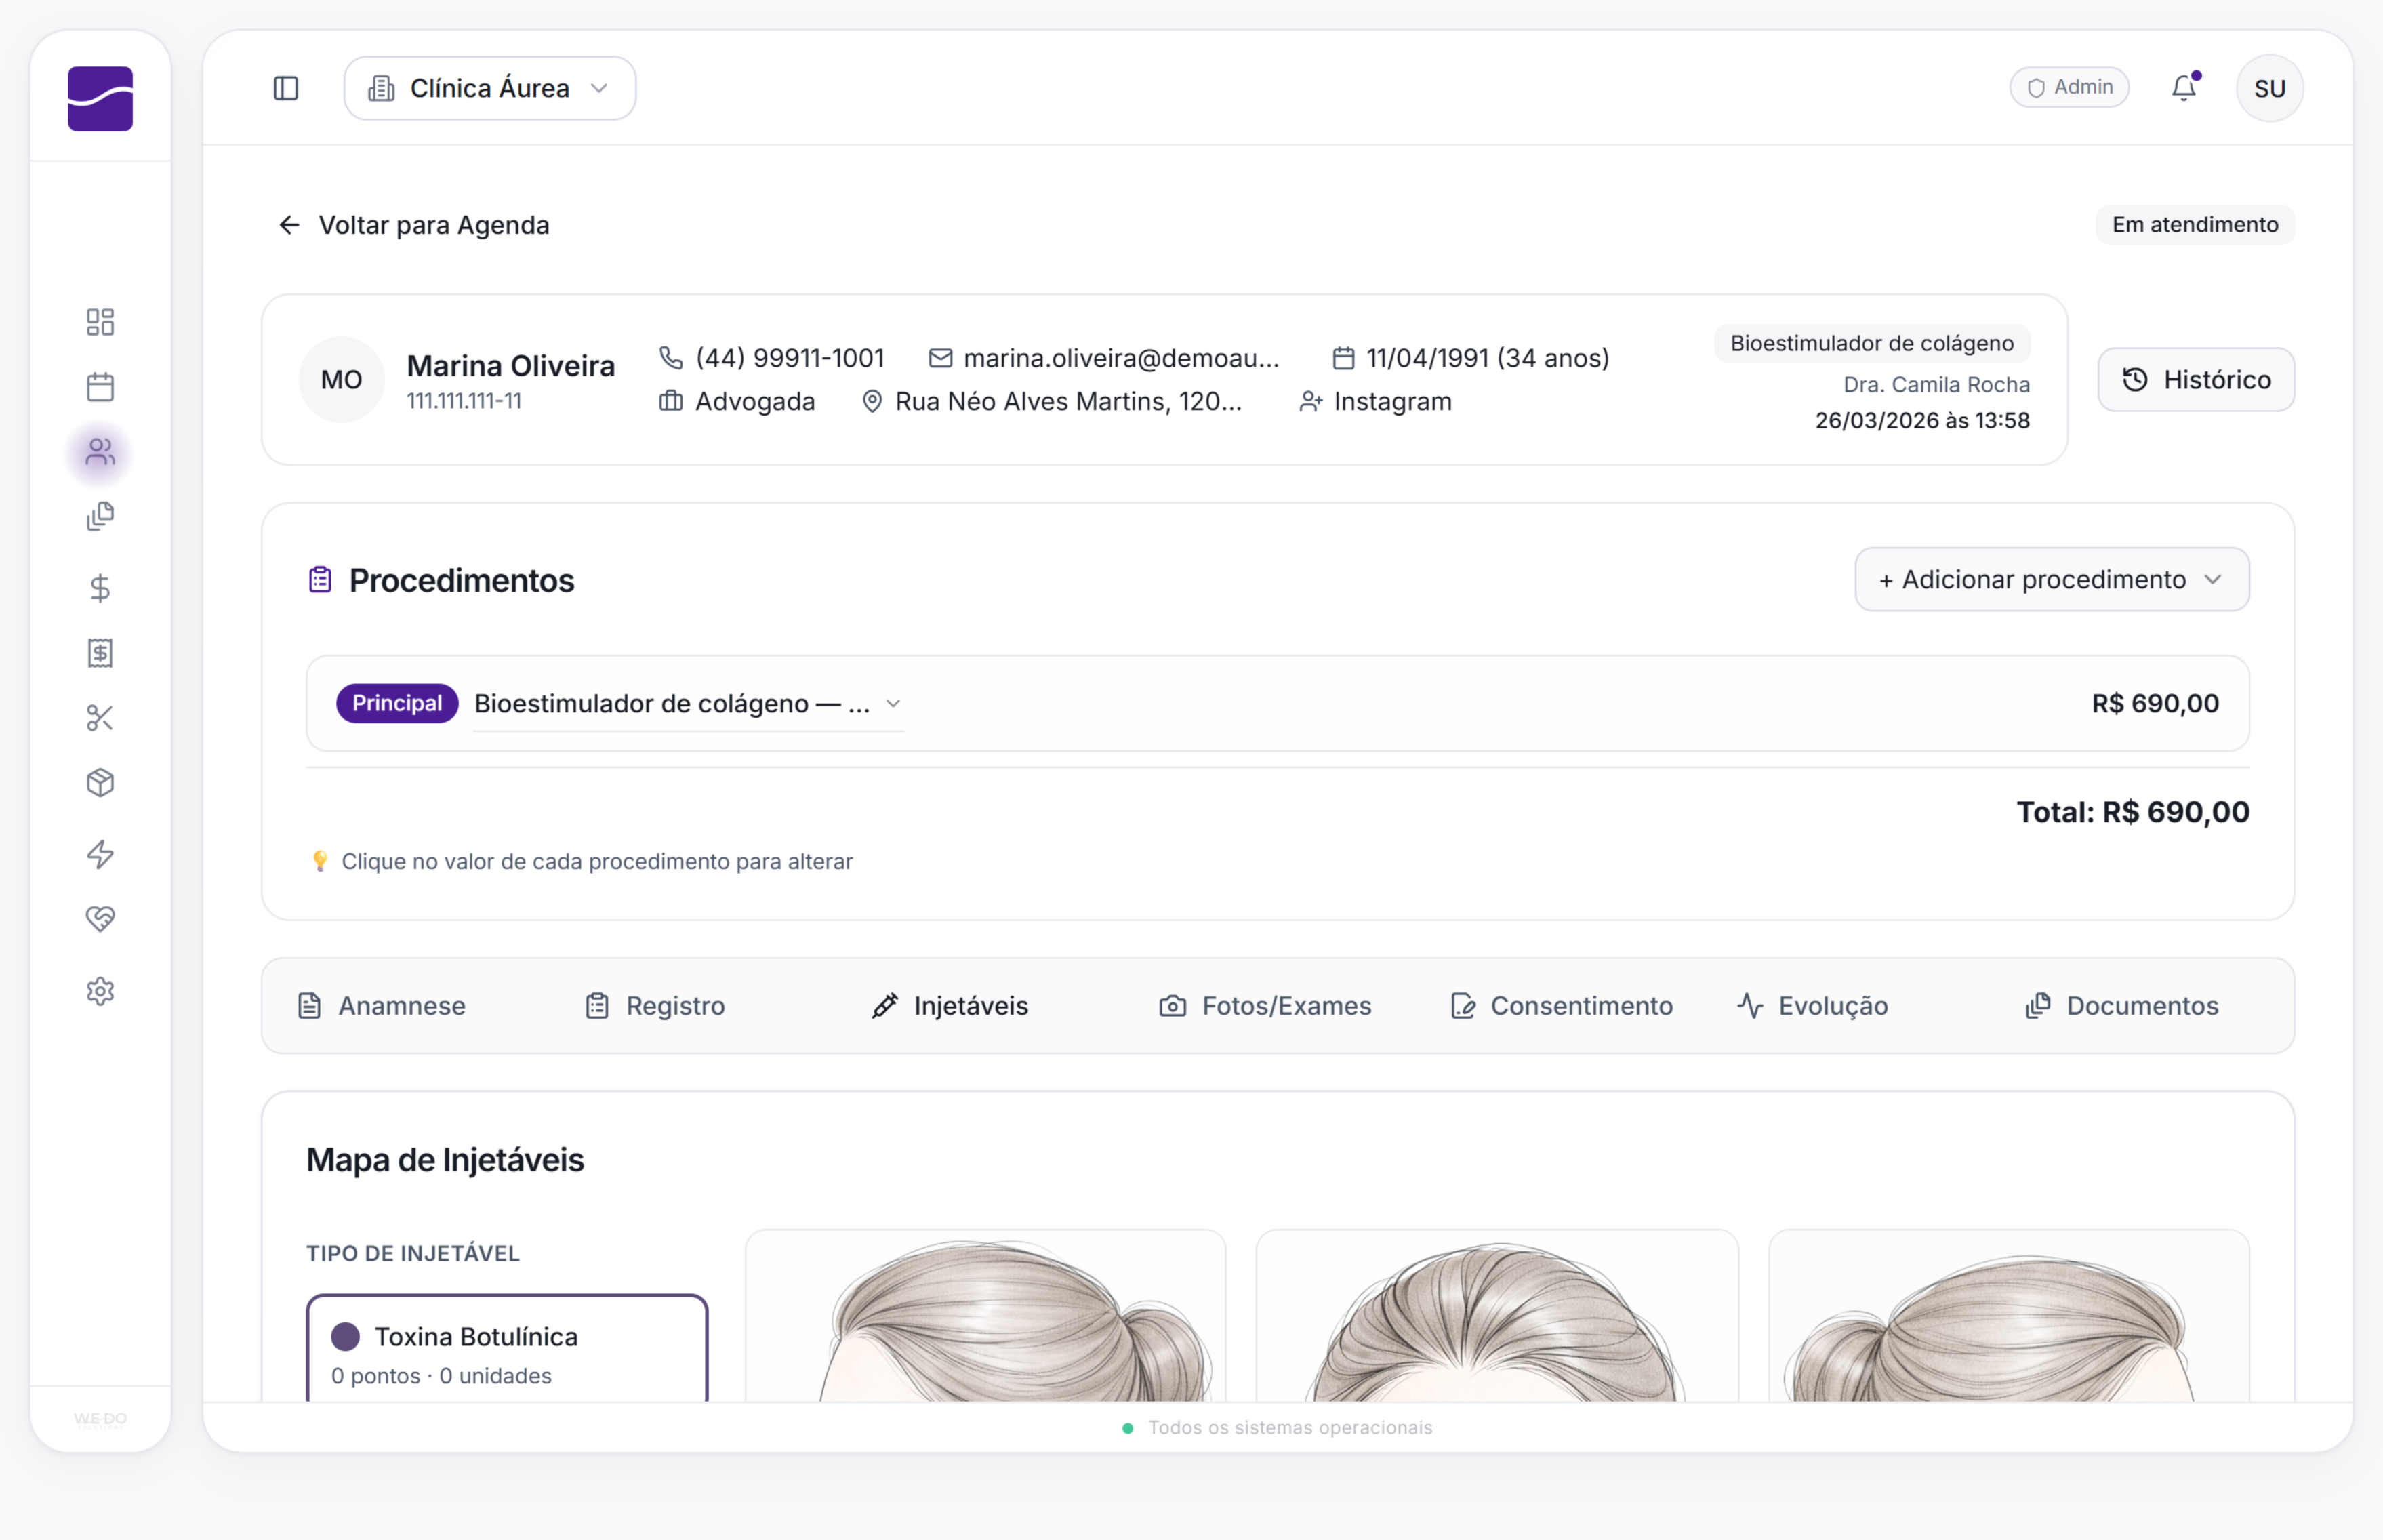Open the box inventory icon in sidebar

(100, 783)
